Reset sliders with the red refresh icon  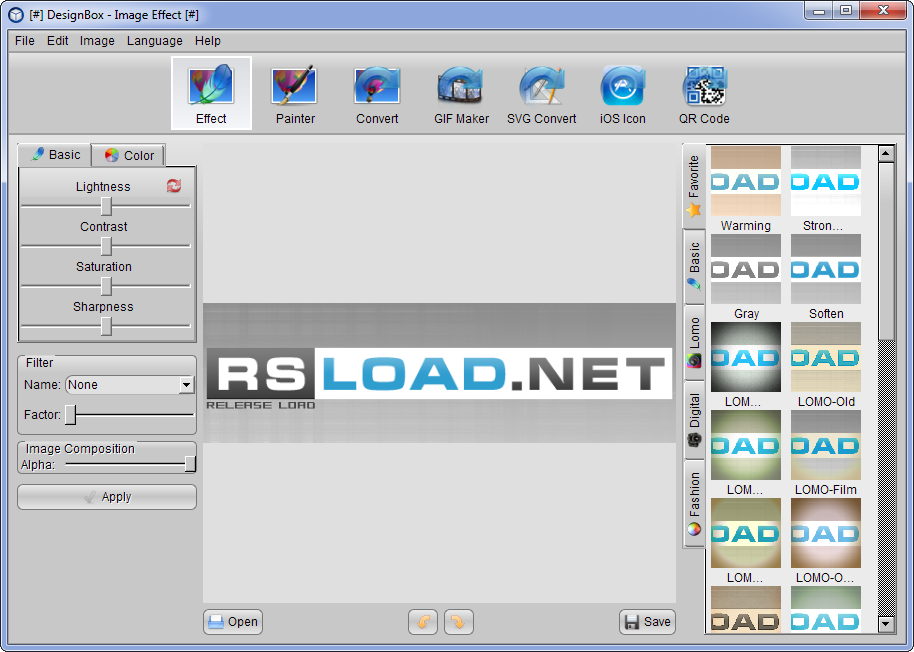174,186
